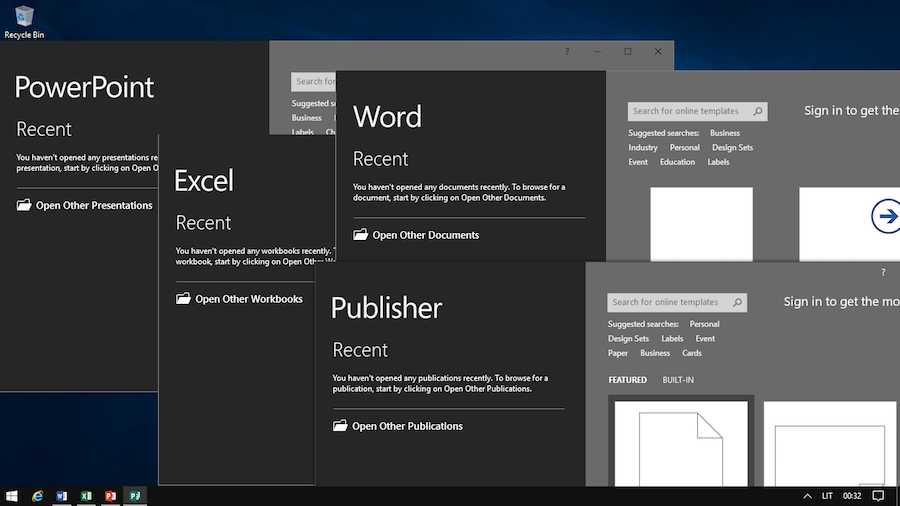Screen dimensions: 900x506
Task: Switch to Excel via its taskbar icon
Action: [86, 496]
